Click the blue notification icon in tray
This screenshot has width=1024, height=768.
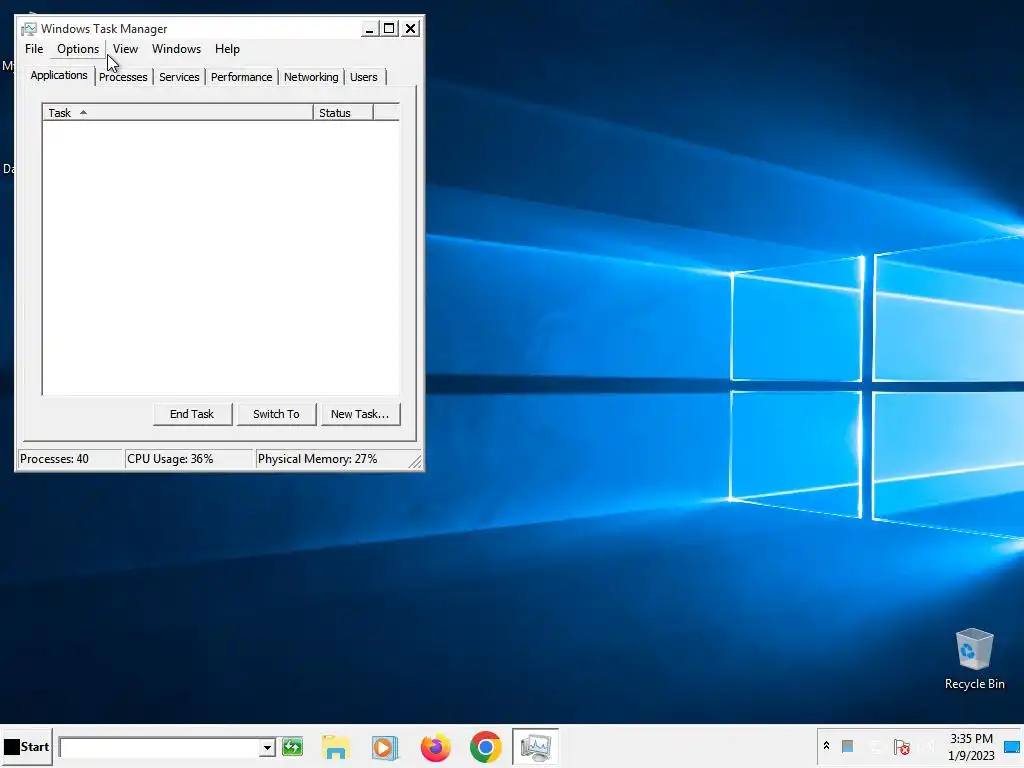1012,747
